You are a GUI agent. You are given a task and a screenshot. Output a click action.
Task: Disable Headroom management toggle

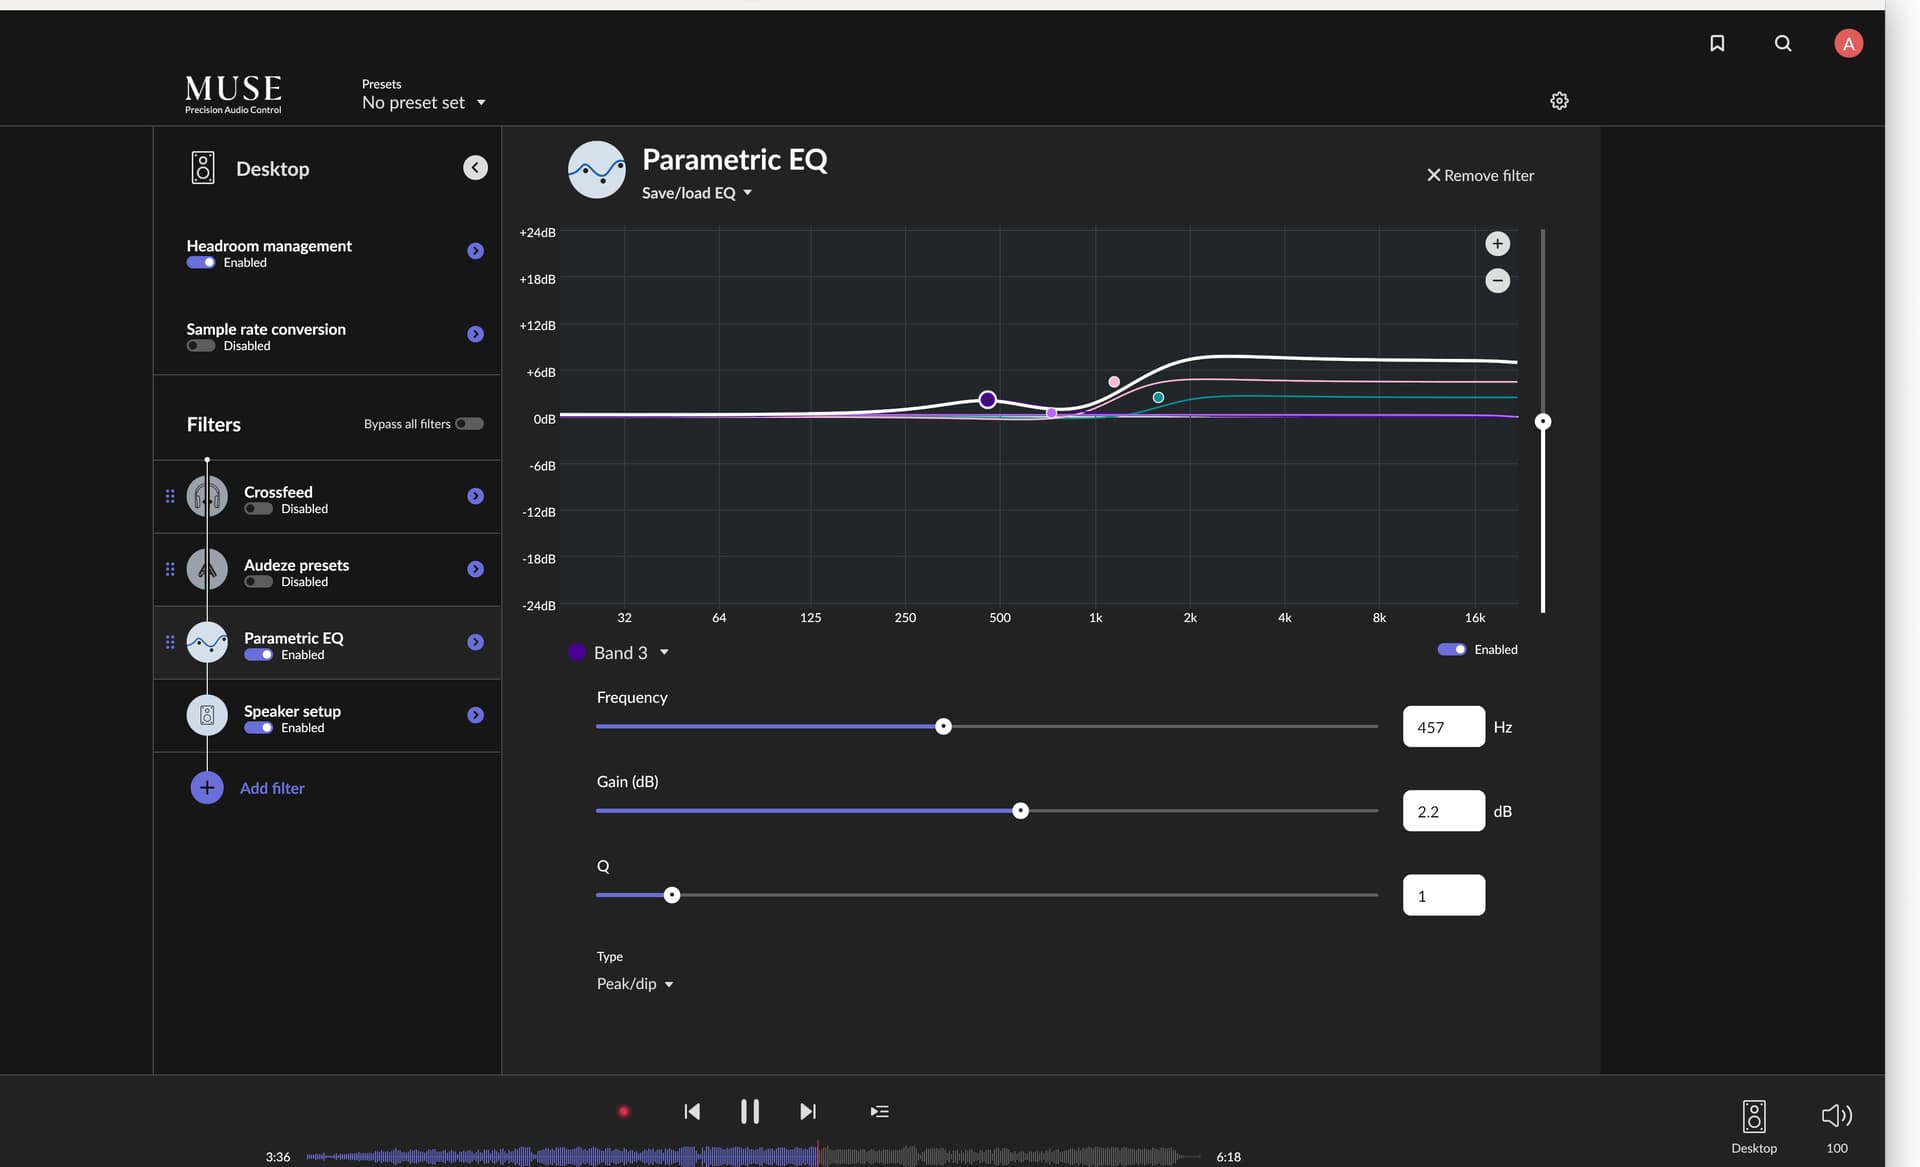point(201,263)
